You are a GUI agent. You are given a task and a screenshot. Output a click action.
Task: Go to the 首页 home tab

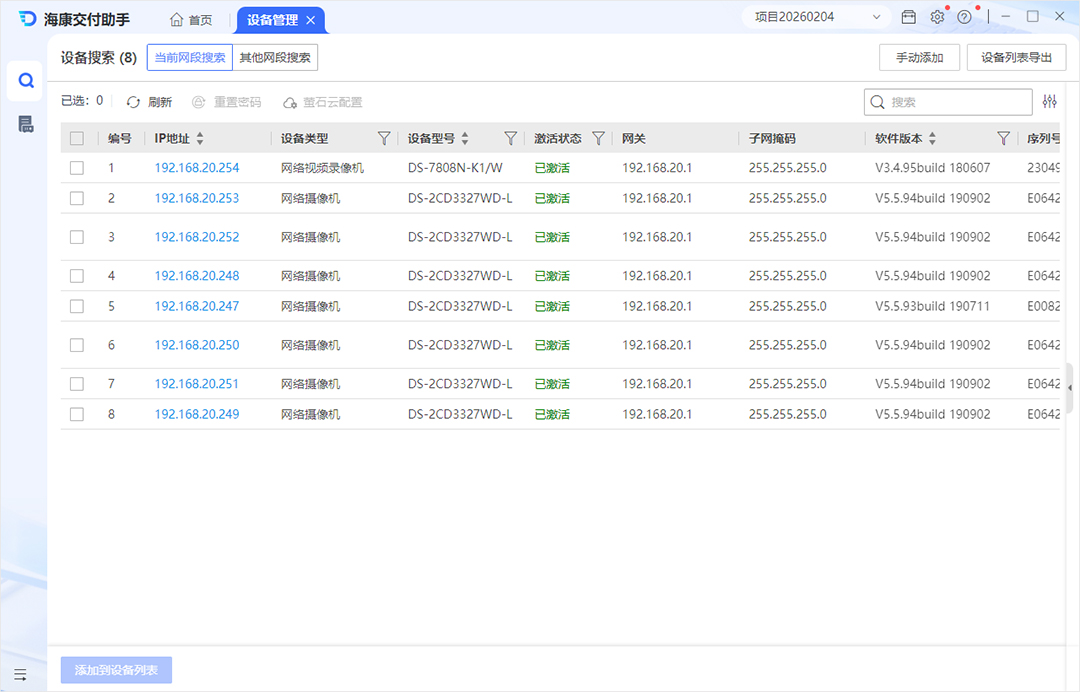(191, 20)
